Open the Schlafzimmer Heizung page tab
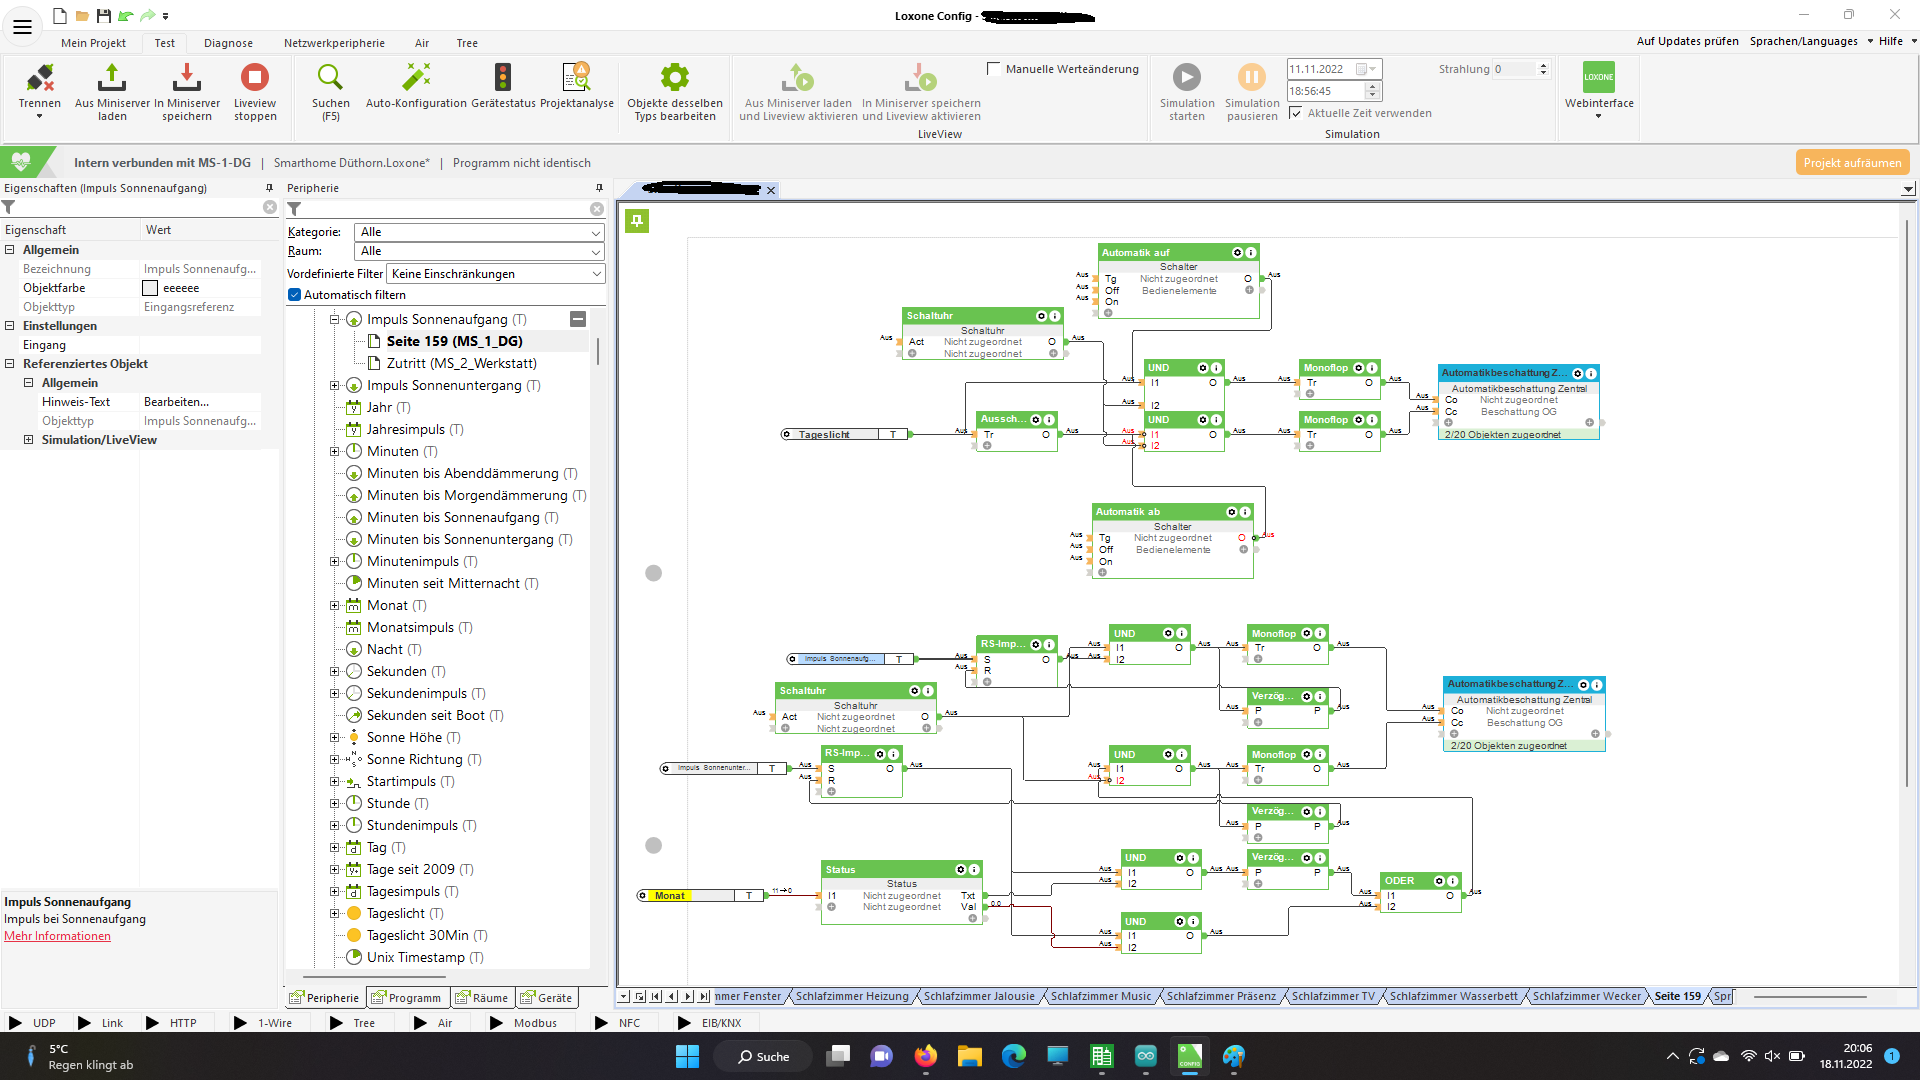The width and height of the screenshot is (1920, 1080). [852, 997]
